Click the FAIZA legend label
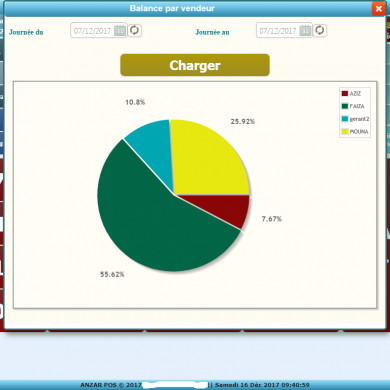This screenshot has height=390, width=390. pyautogui.click(x=357, y=106)
